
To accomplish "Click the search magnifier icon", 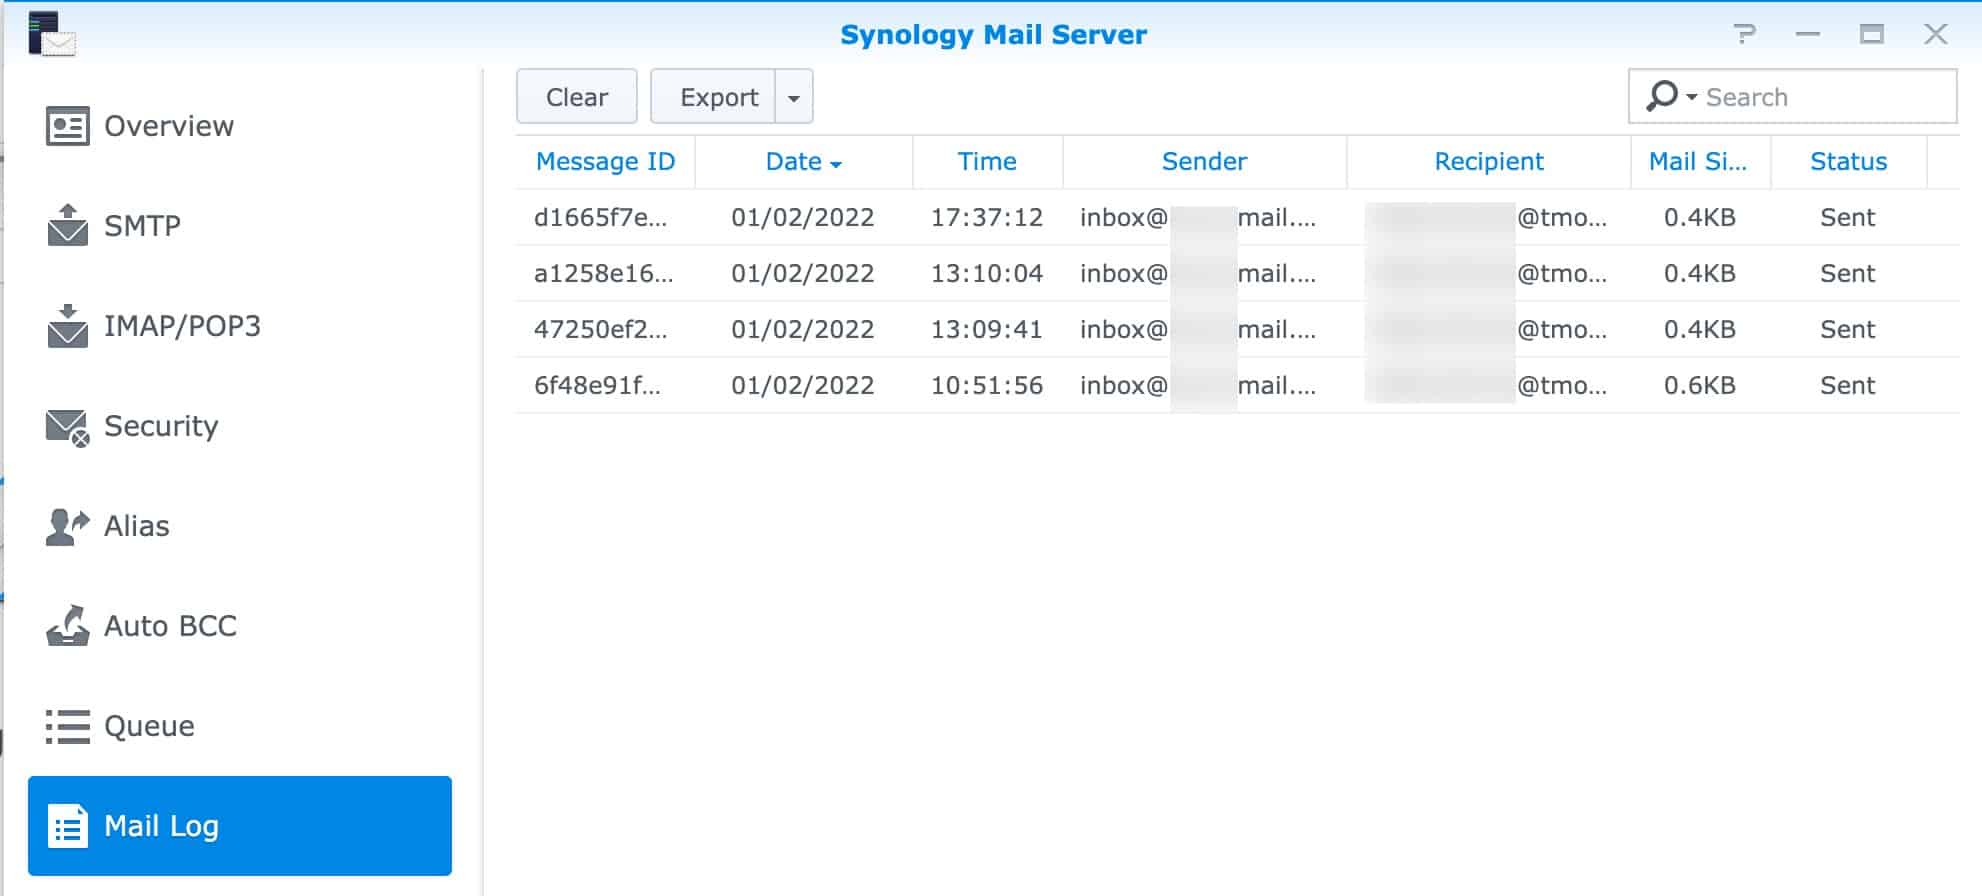I will (1661, 96).
